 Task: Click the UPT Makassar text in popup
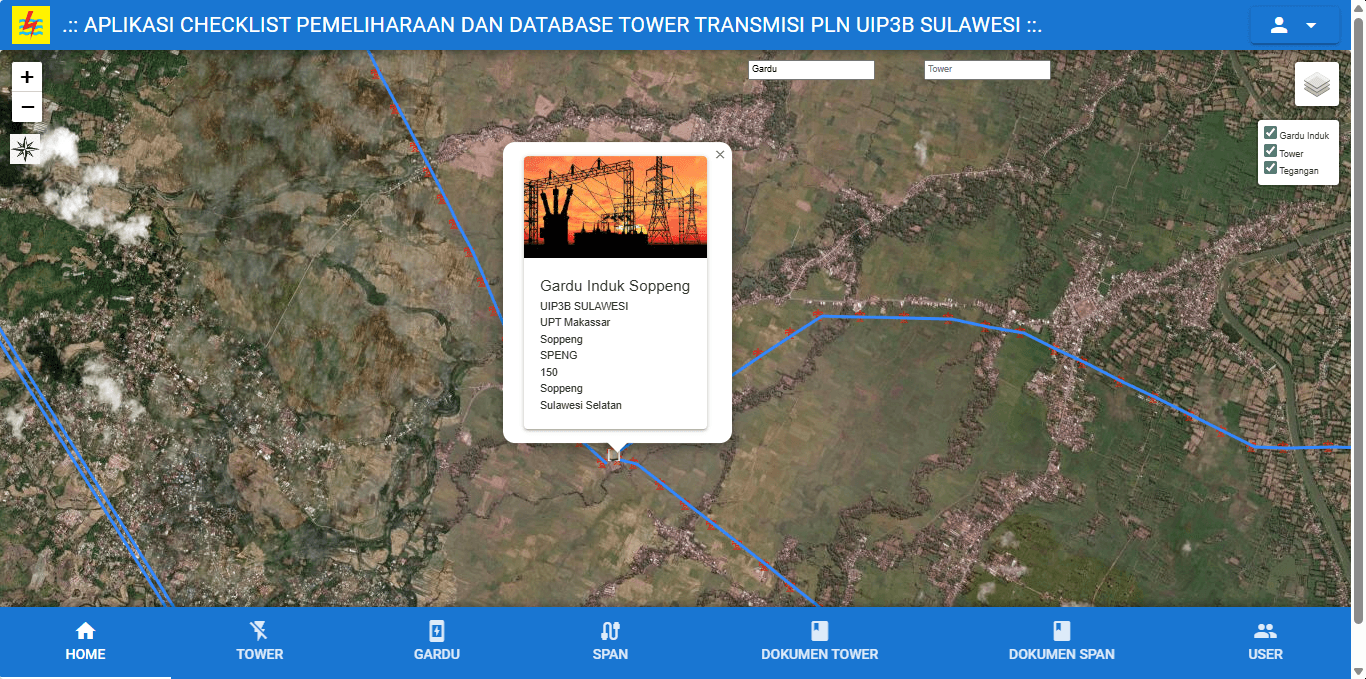click(575, 322)
